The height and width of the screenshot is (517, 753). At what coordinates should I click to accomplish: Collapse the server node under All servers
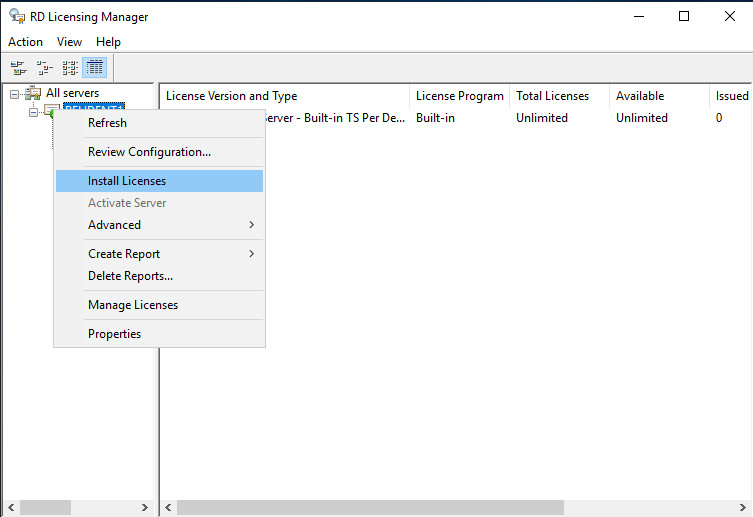coord(33,112)
